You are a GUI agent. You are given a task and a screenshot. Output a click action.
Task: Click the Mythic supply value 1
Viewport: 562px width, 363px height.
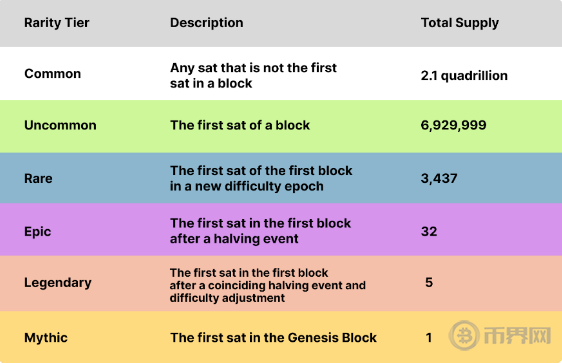[429, 338]
